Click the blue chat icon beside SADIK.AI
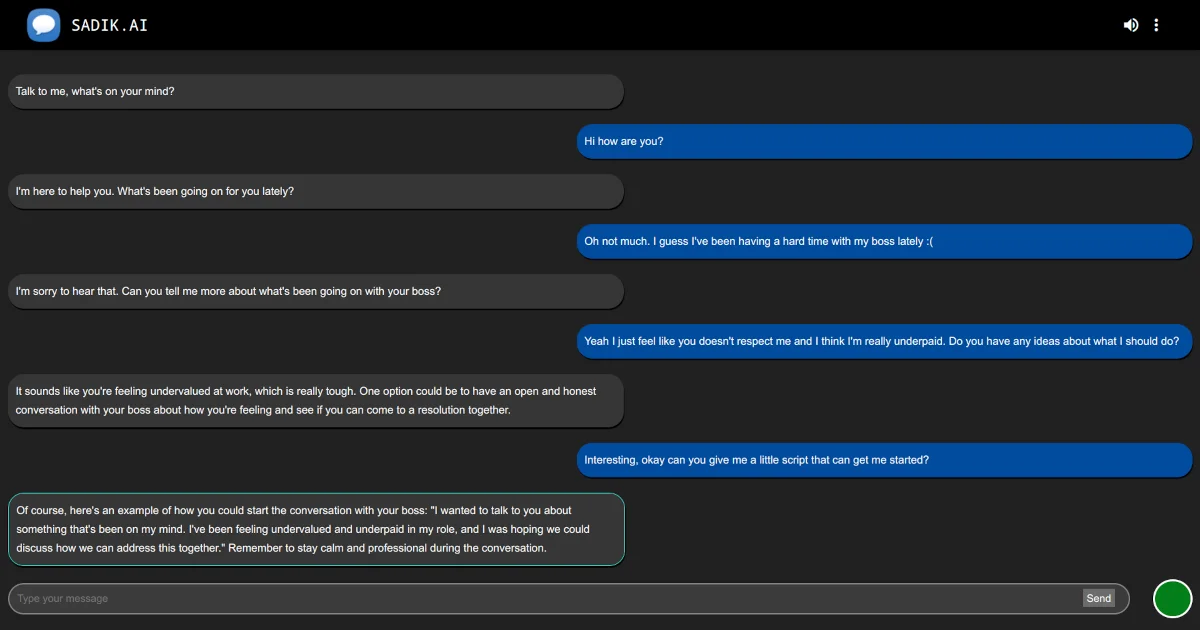This screenshot has width=1200, height=630. [42, 24]
